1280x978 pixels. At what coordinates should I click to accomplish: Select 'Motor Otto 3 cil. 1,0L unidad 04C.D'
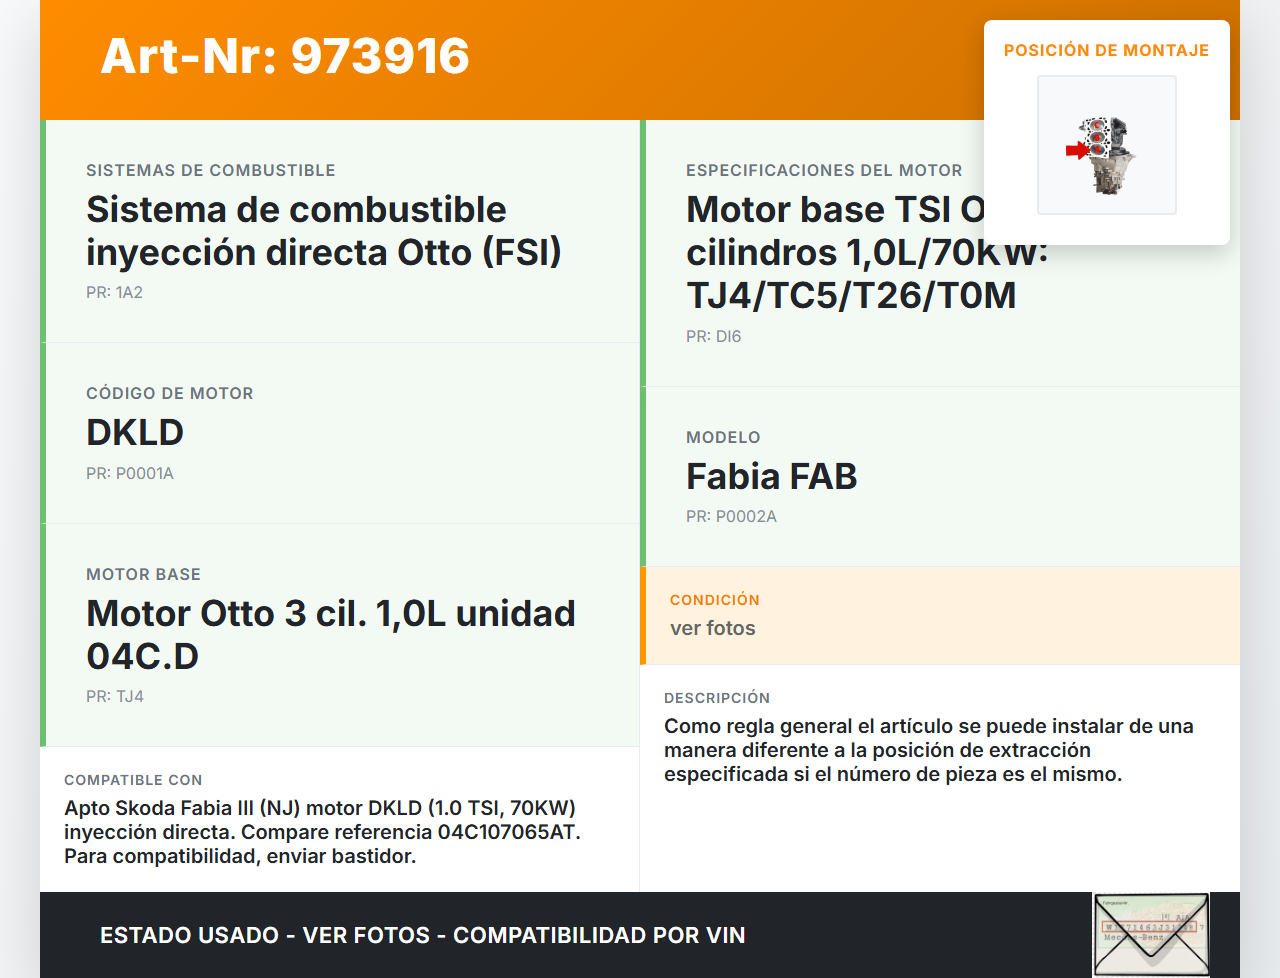coord(331,635)
